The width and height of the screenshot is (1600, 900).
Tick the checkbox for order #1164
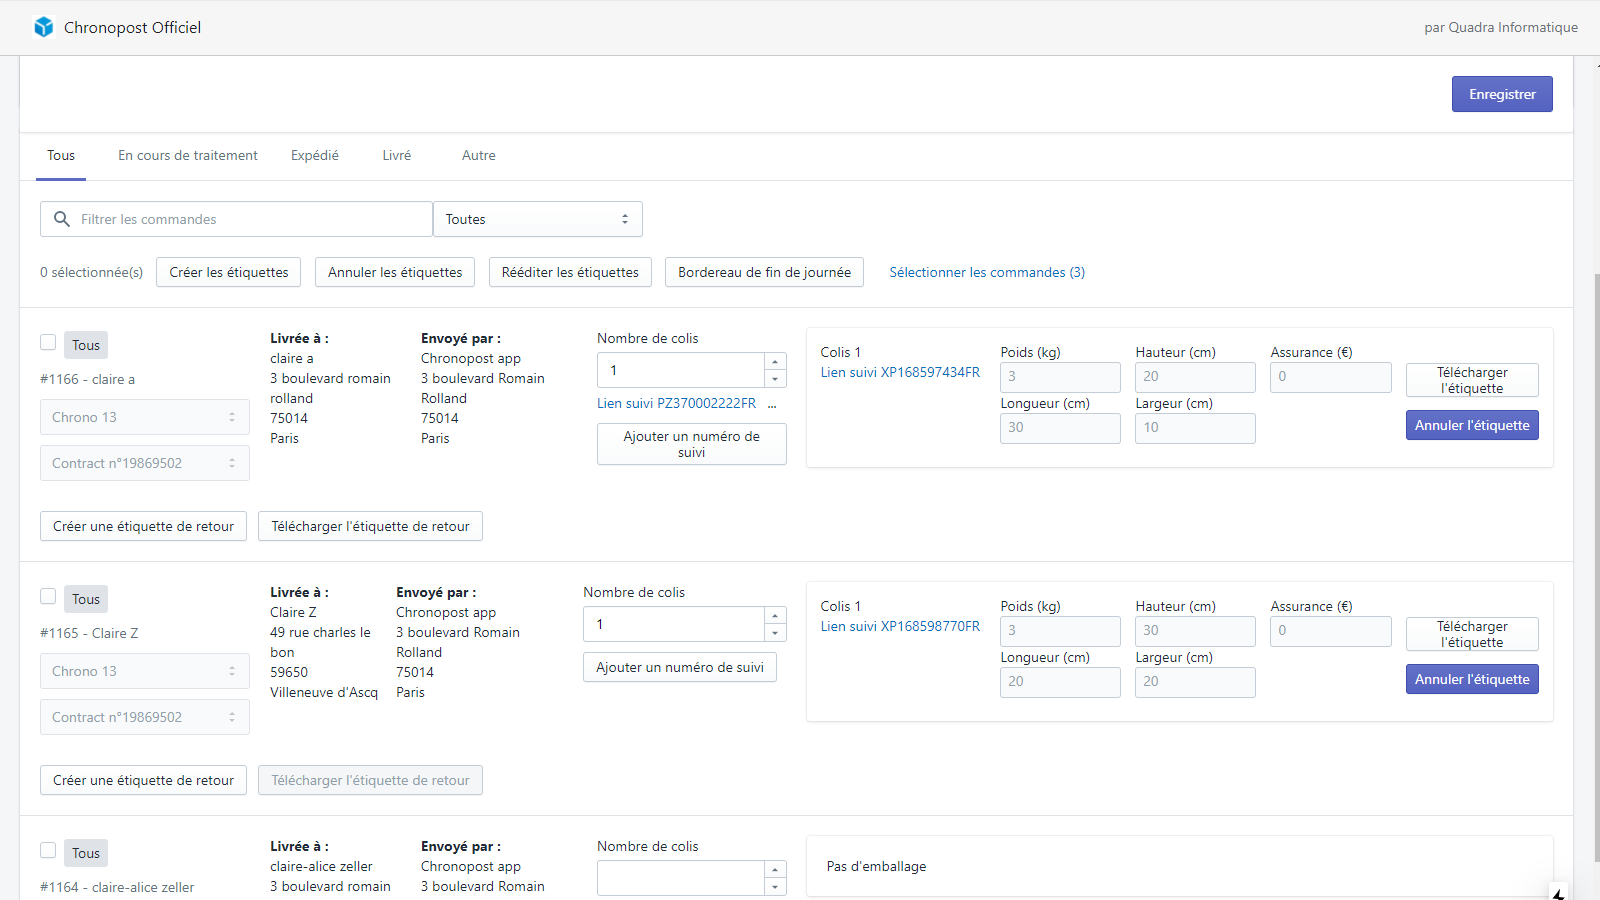(48, 850)
